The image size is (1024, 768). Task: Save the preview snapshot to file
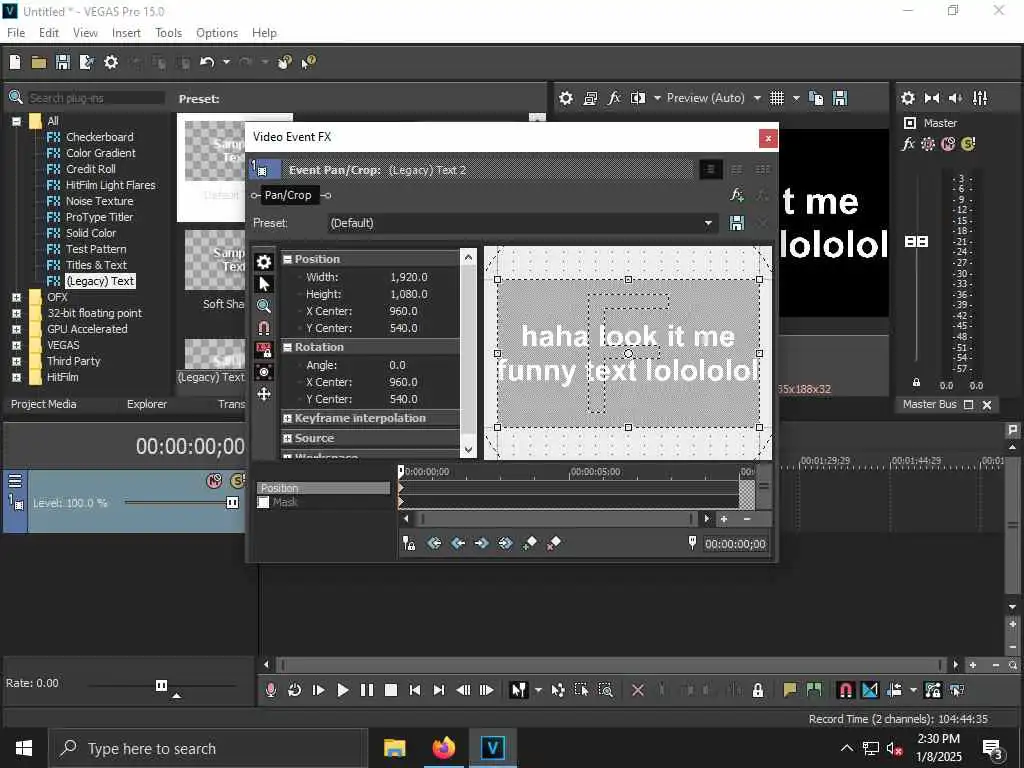[x=840, y=98]
